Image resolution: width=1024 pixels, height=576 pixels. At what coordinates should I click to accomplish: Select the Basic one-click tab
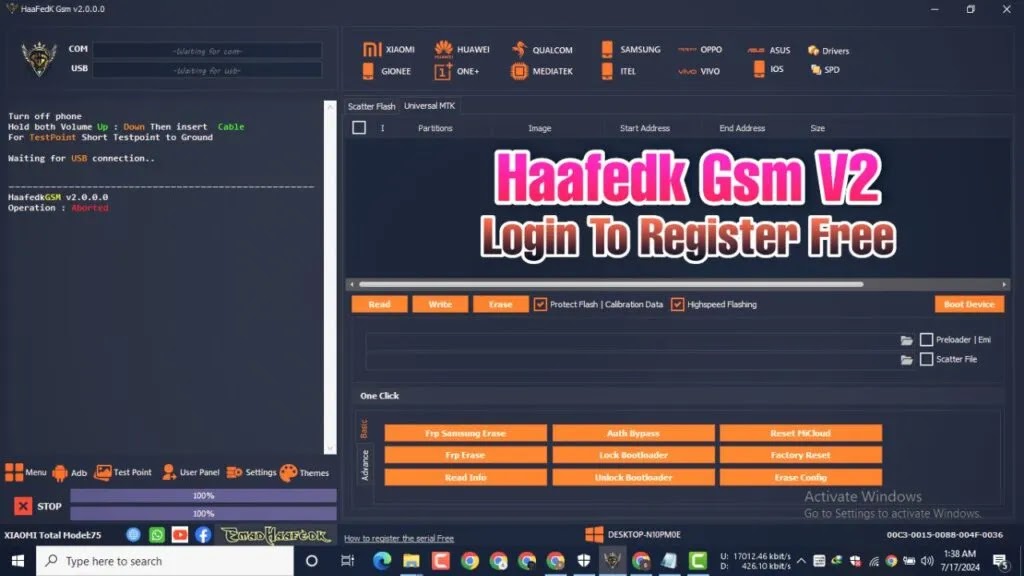[364, 428]
